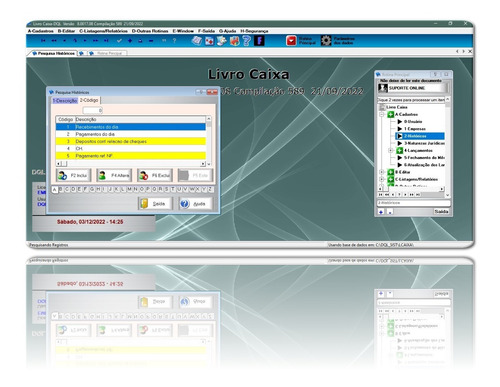Click the computer network icon in toolbar
500x387 pixels.
[x=222, y=41]
